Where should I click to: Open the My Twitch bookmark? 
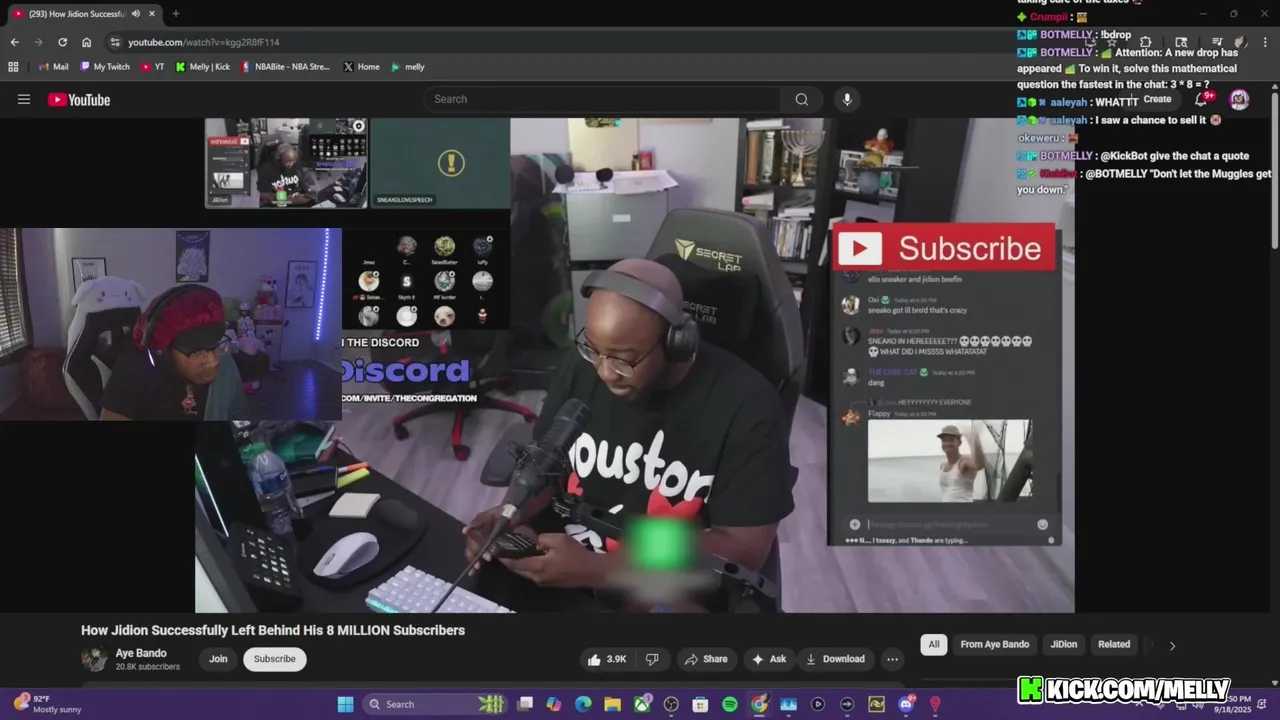105,67
